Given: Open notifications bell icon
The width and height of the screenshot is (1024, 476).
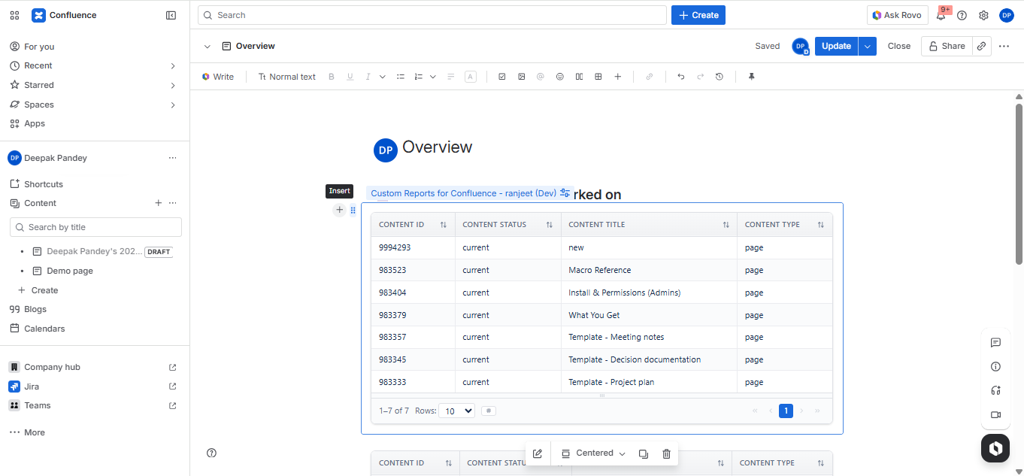Looking at the screenshot, I should point(941,15).
